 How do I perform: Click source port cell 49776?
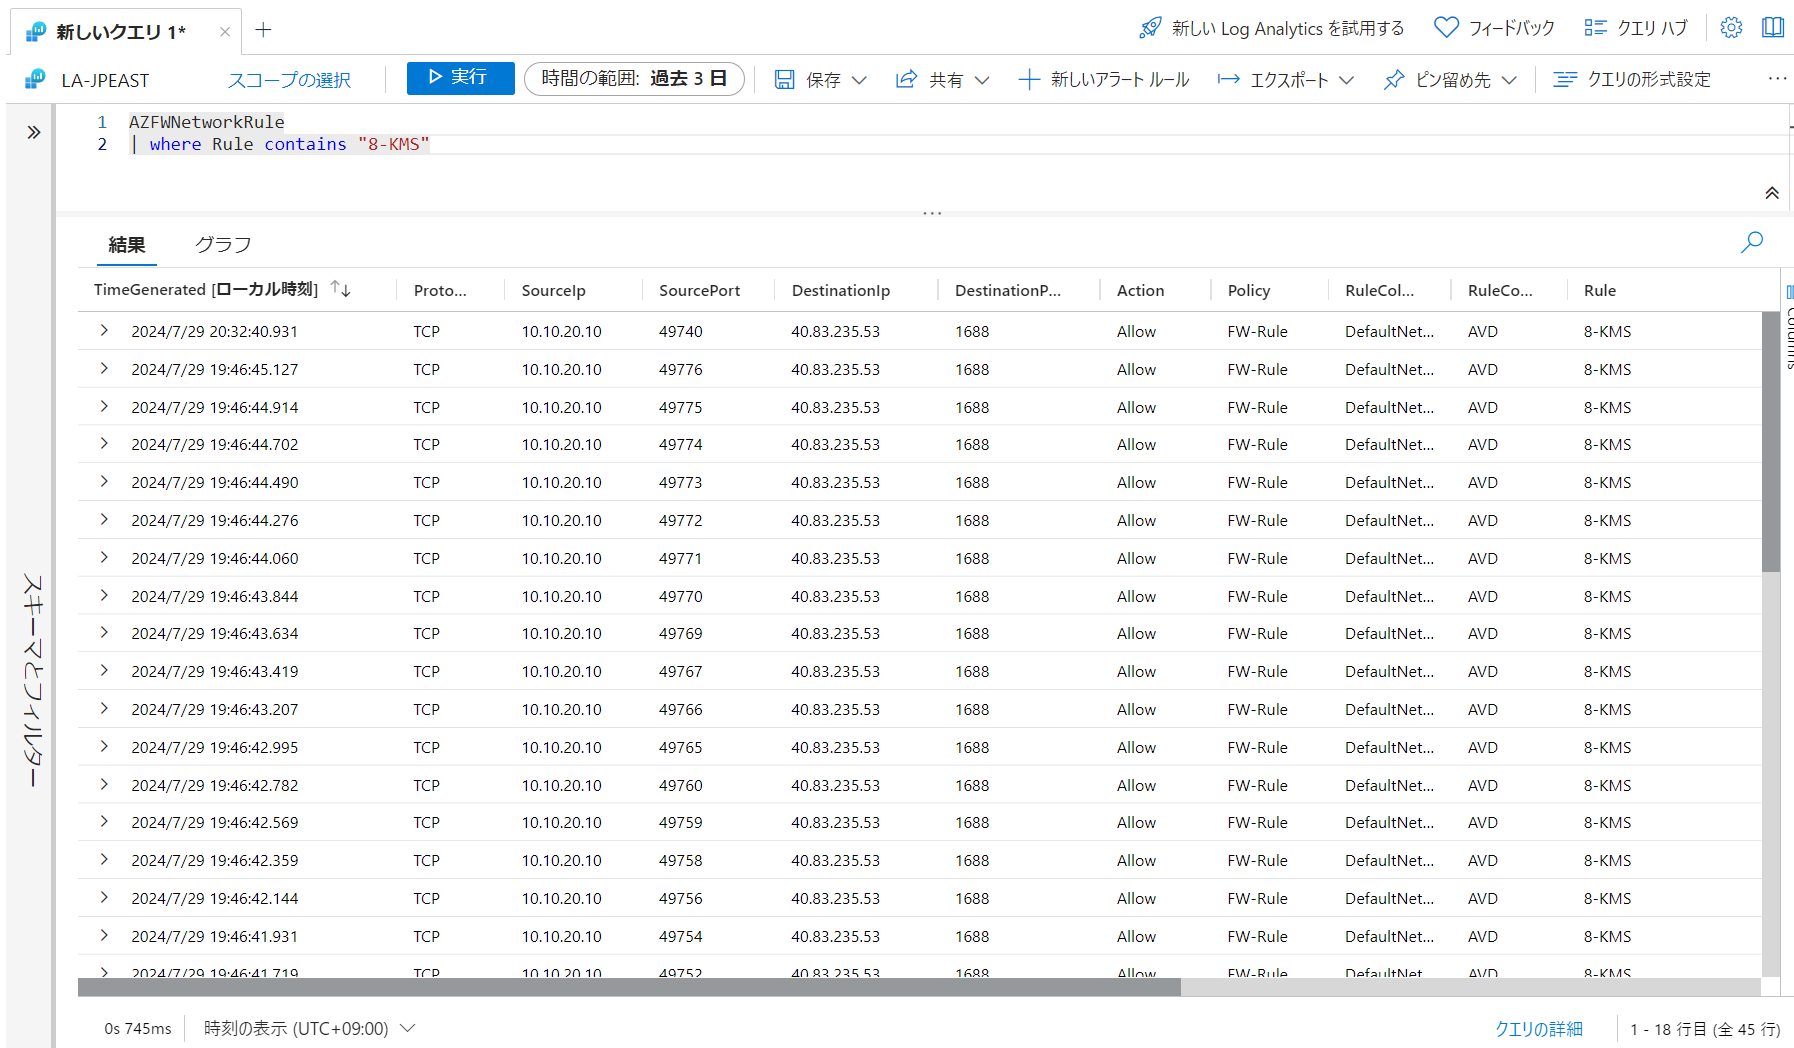pos(680,369)
